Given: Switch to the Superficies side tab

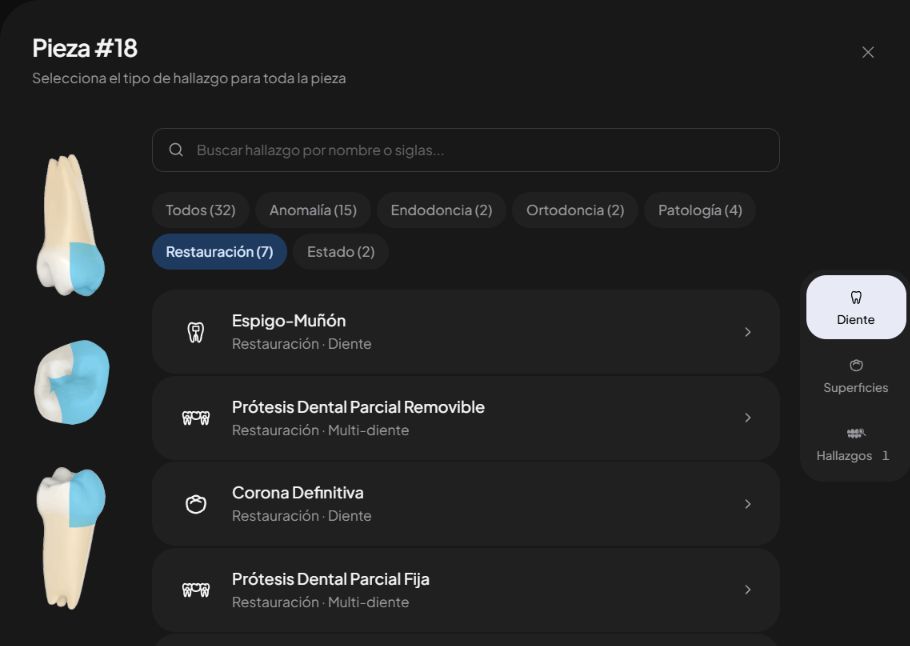Looking at the screenshot, I should tap(856, 376).
